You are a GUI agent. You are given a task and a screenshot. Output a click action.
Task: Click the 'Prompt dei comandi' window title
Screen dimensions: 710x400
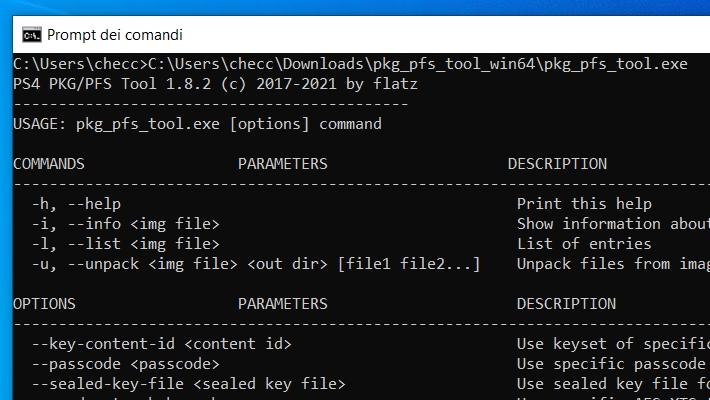115,35
